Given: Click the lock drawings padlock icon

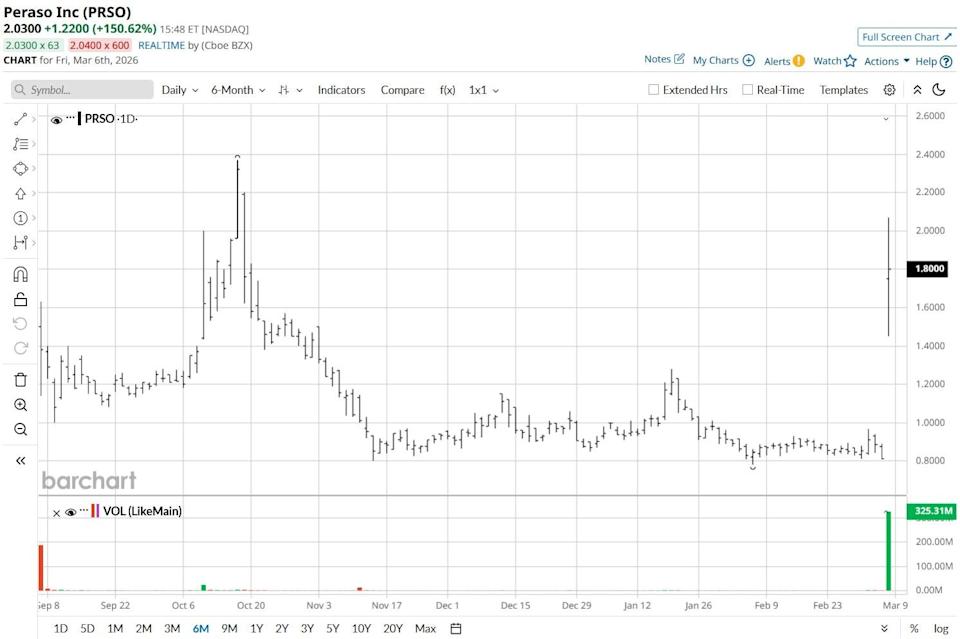Looking at the screenshot, I should click(x=20, y=299).
